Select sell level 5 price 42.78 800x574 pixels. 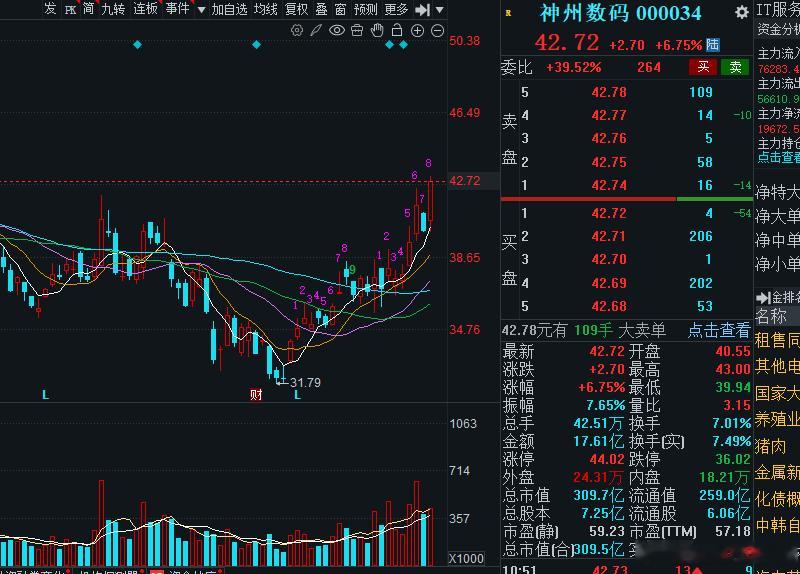tap(609, 92)
